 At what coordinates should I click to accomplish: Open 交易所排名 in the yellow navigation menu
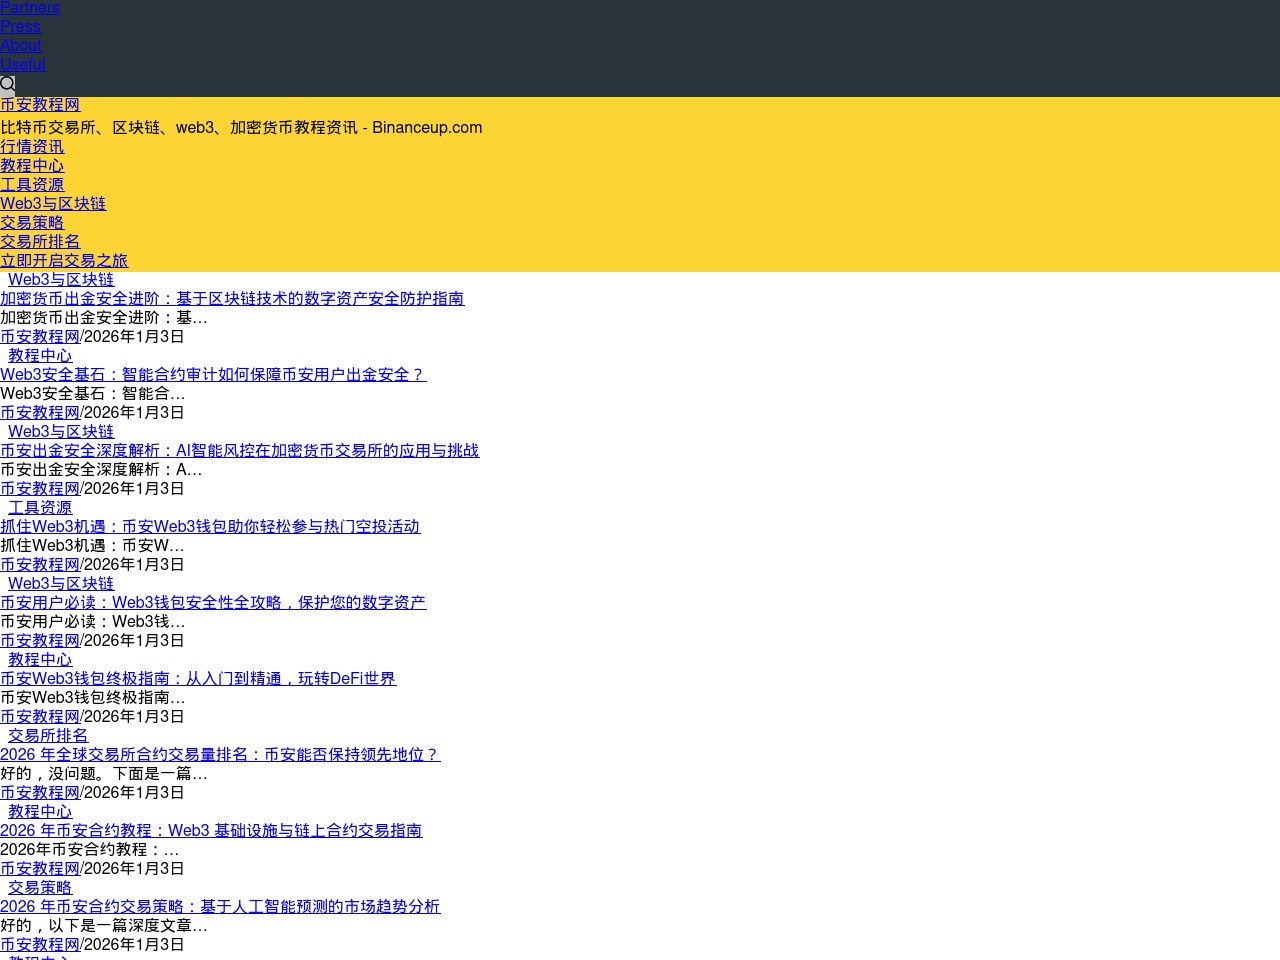(40, 242)
